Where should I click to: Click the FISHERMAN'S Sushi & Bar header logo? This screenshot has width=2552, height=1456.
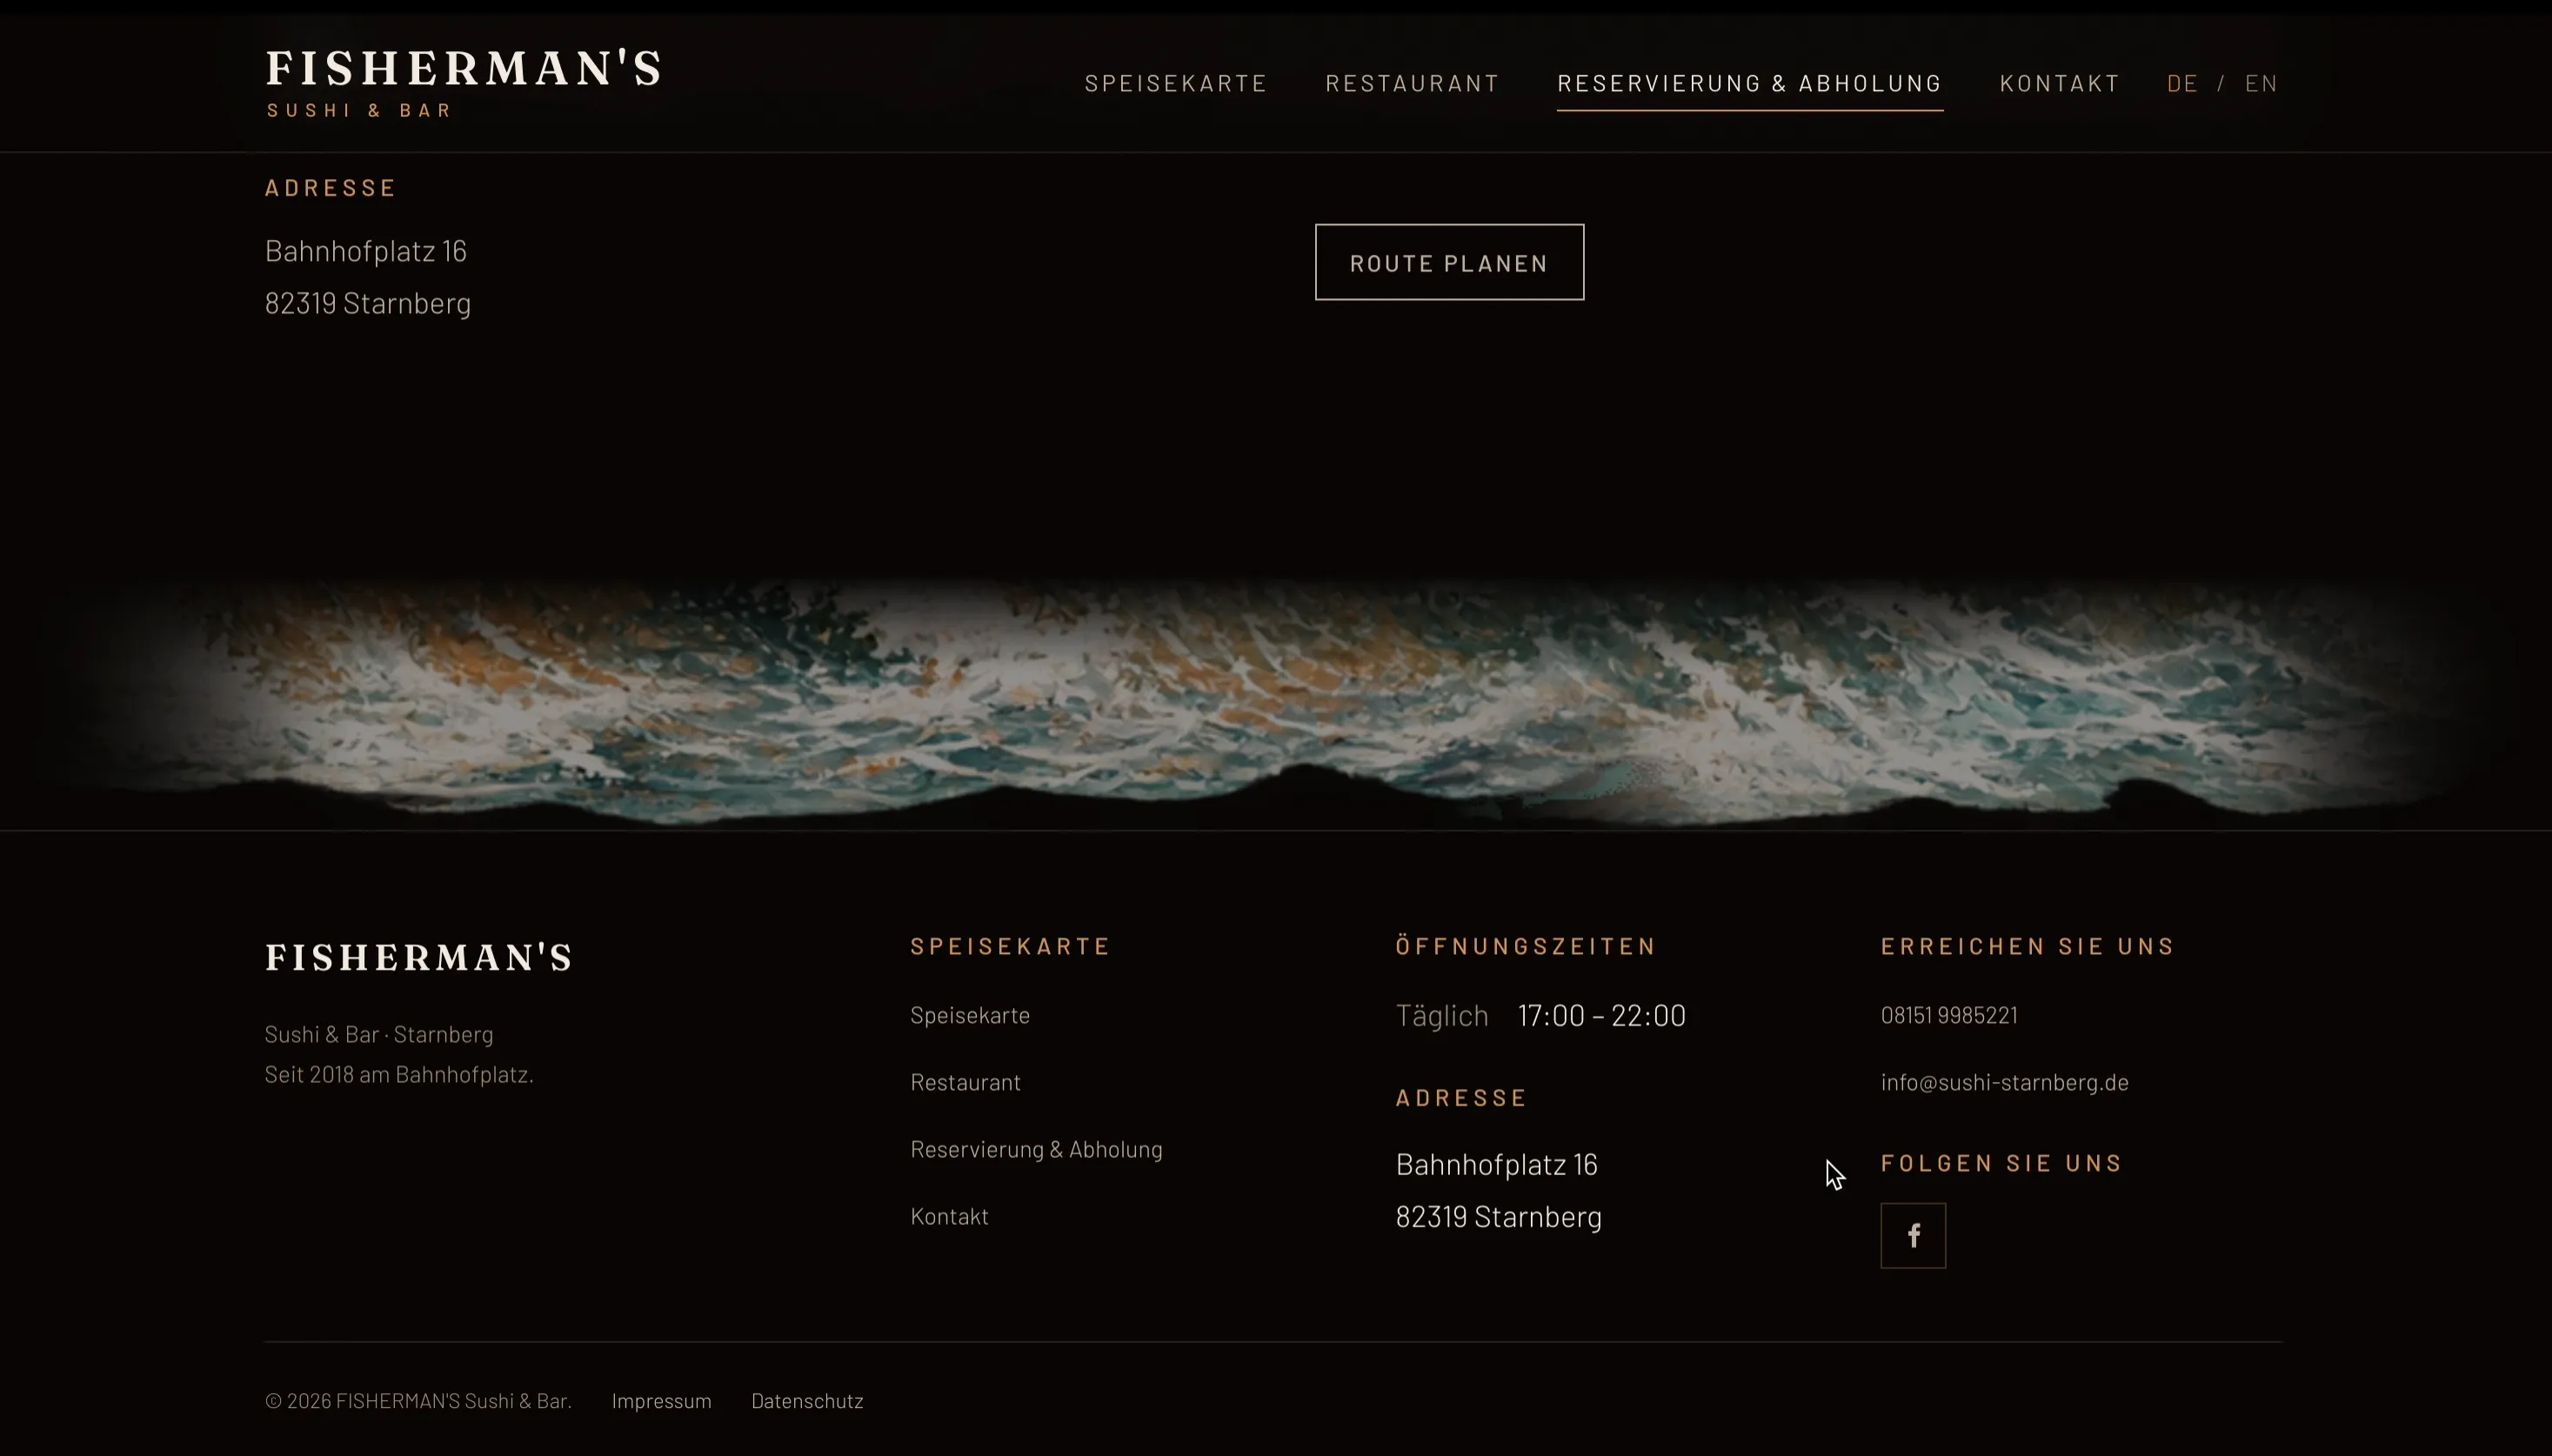[x=462, y=83]
